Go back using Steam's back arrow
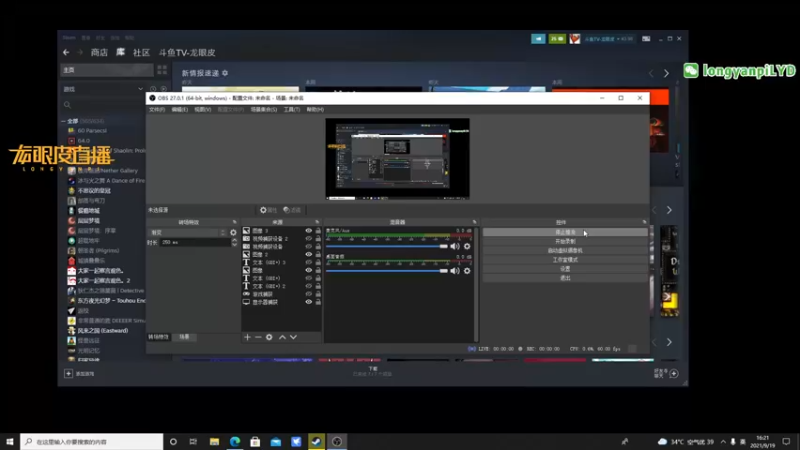The image size is (800, 450). coord(66,53)
